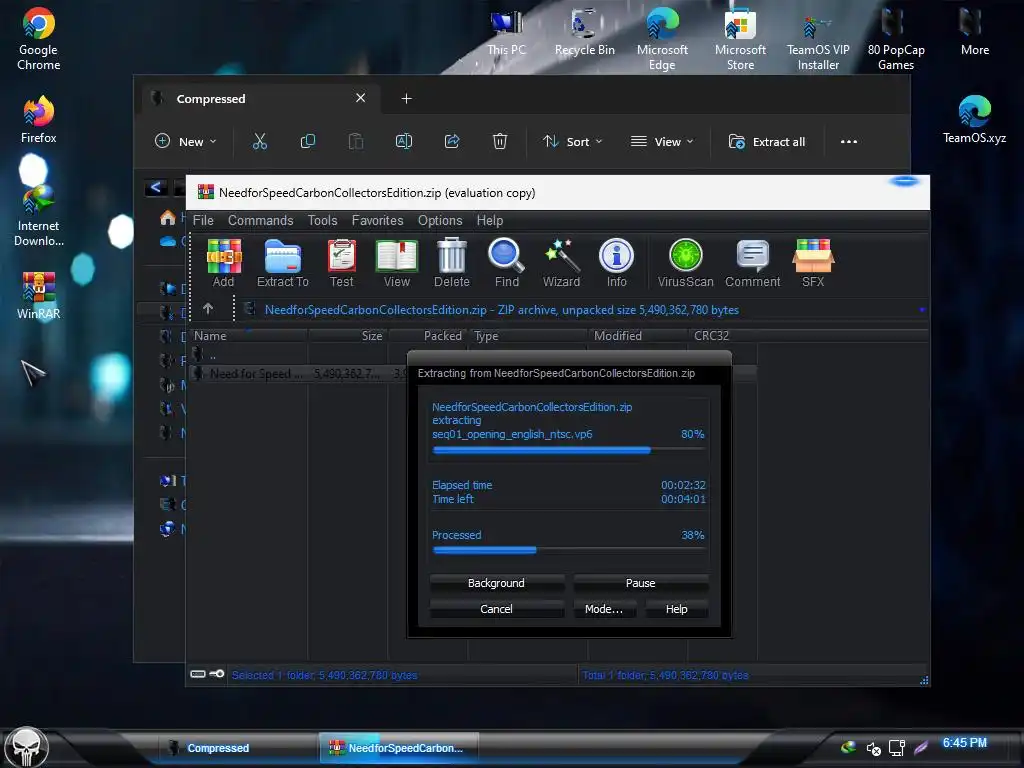
Task: Open WinRAR desktop shortcut
Action: click(x=39, y=295)
